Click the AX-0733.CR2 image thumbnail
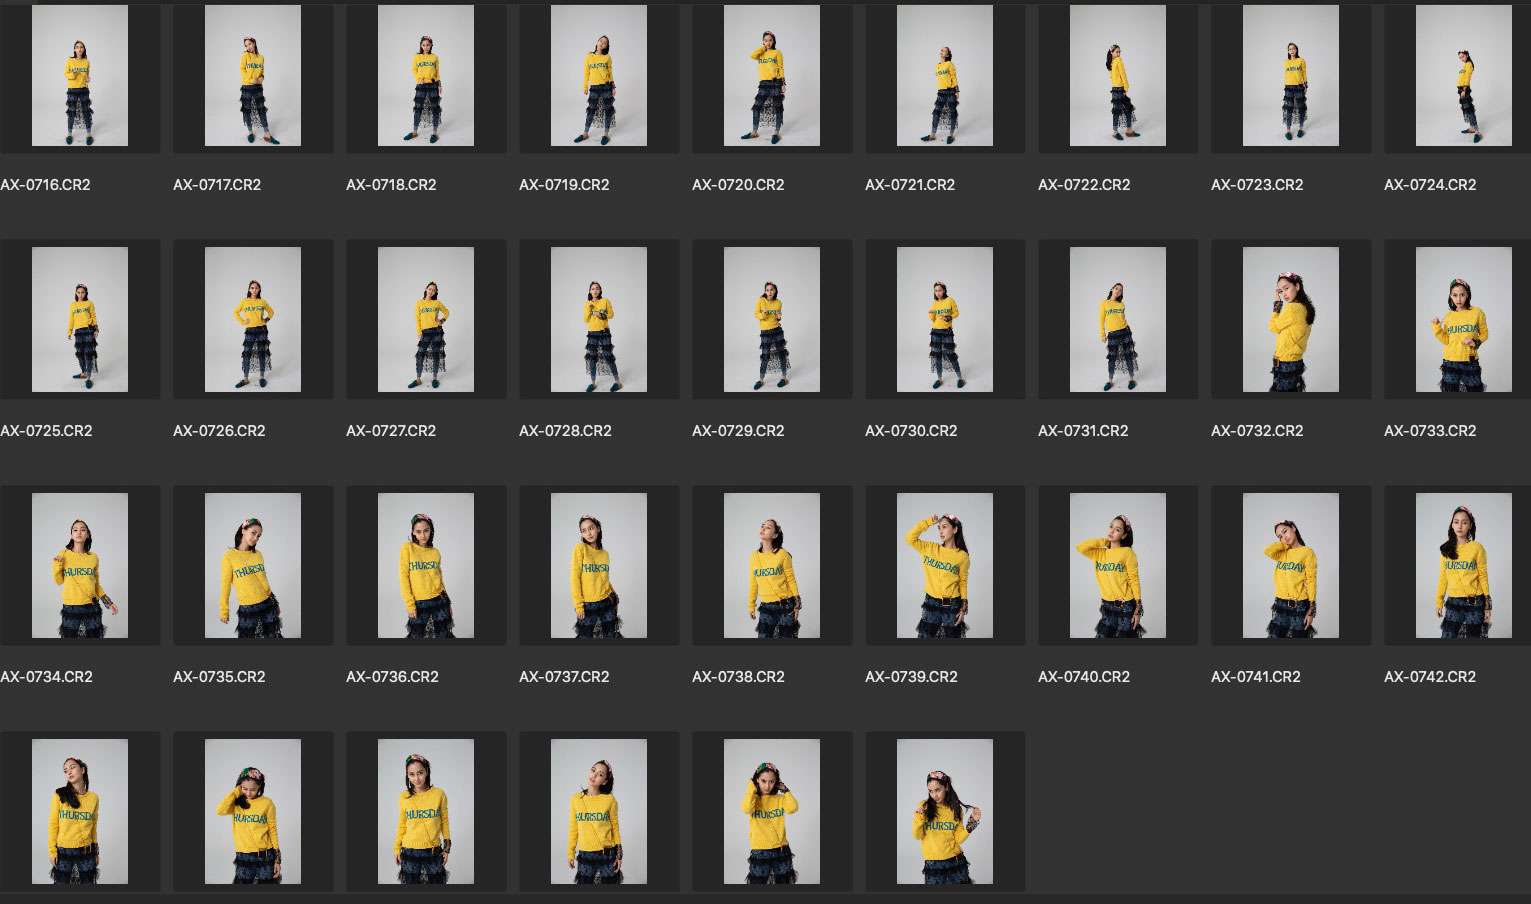The image size is (1531, 904). (1463, 319)
